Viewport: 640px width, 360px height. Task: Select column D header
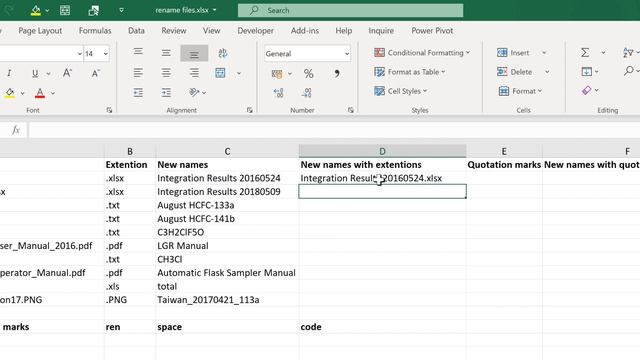(382, 151)
